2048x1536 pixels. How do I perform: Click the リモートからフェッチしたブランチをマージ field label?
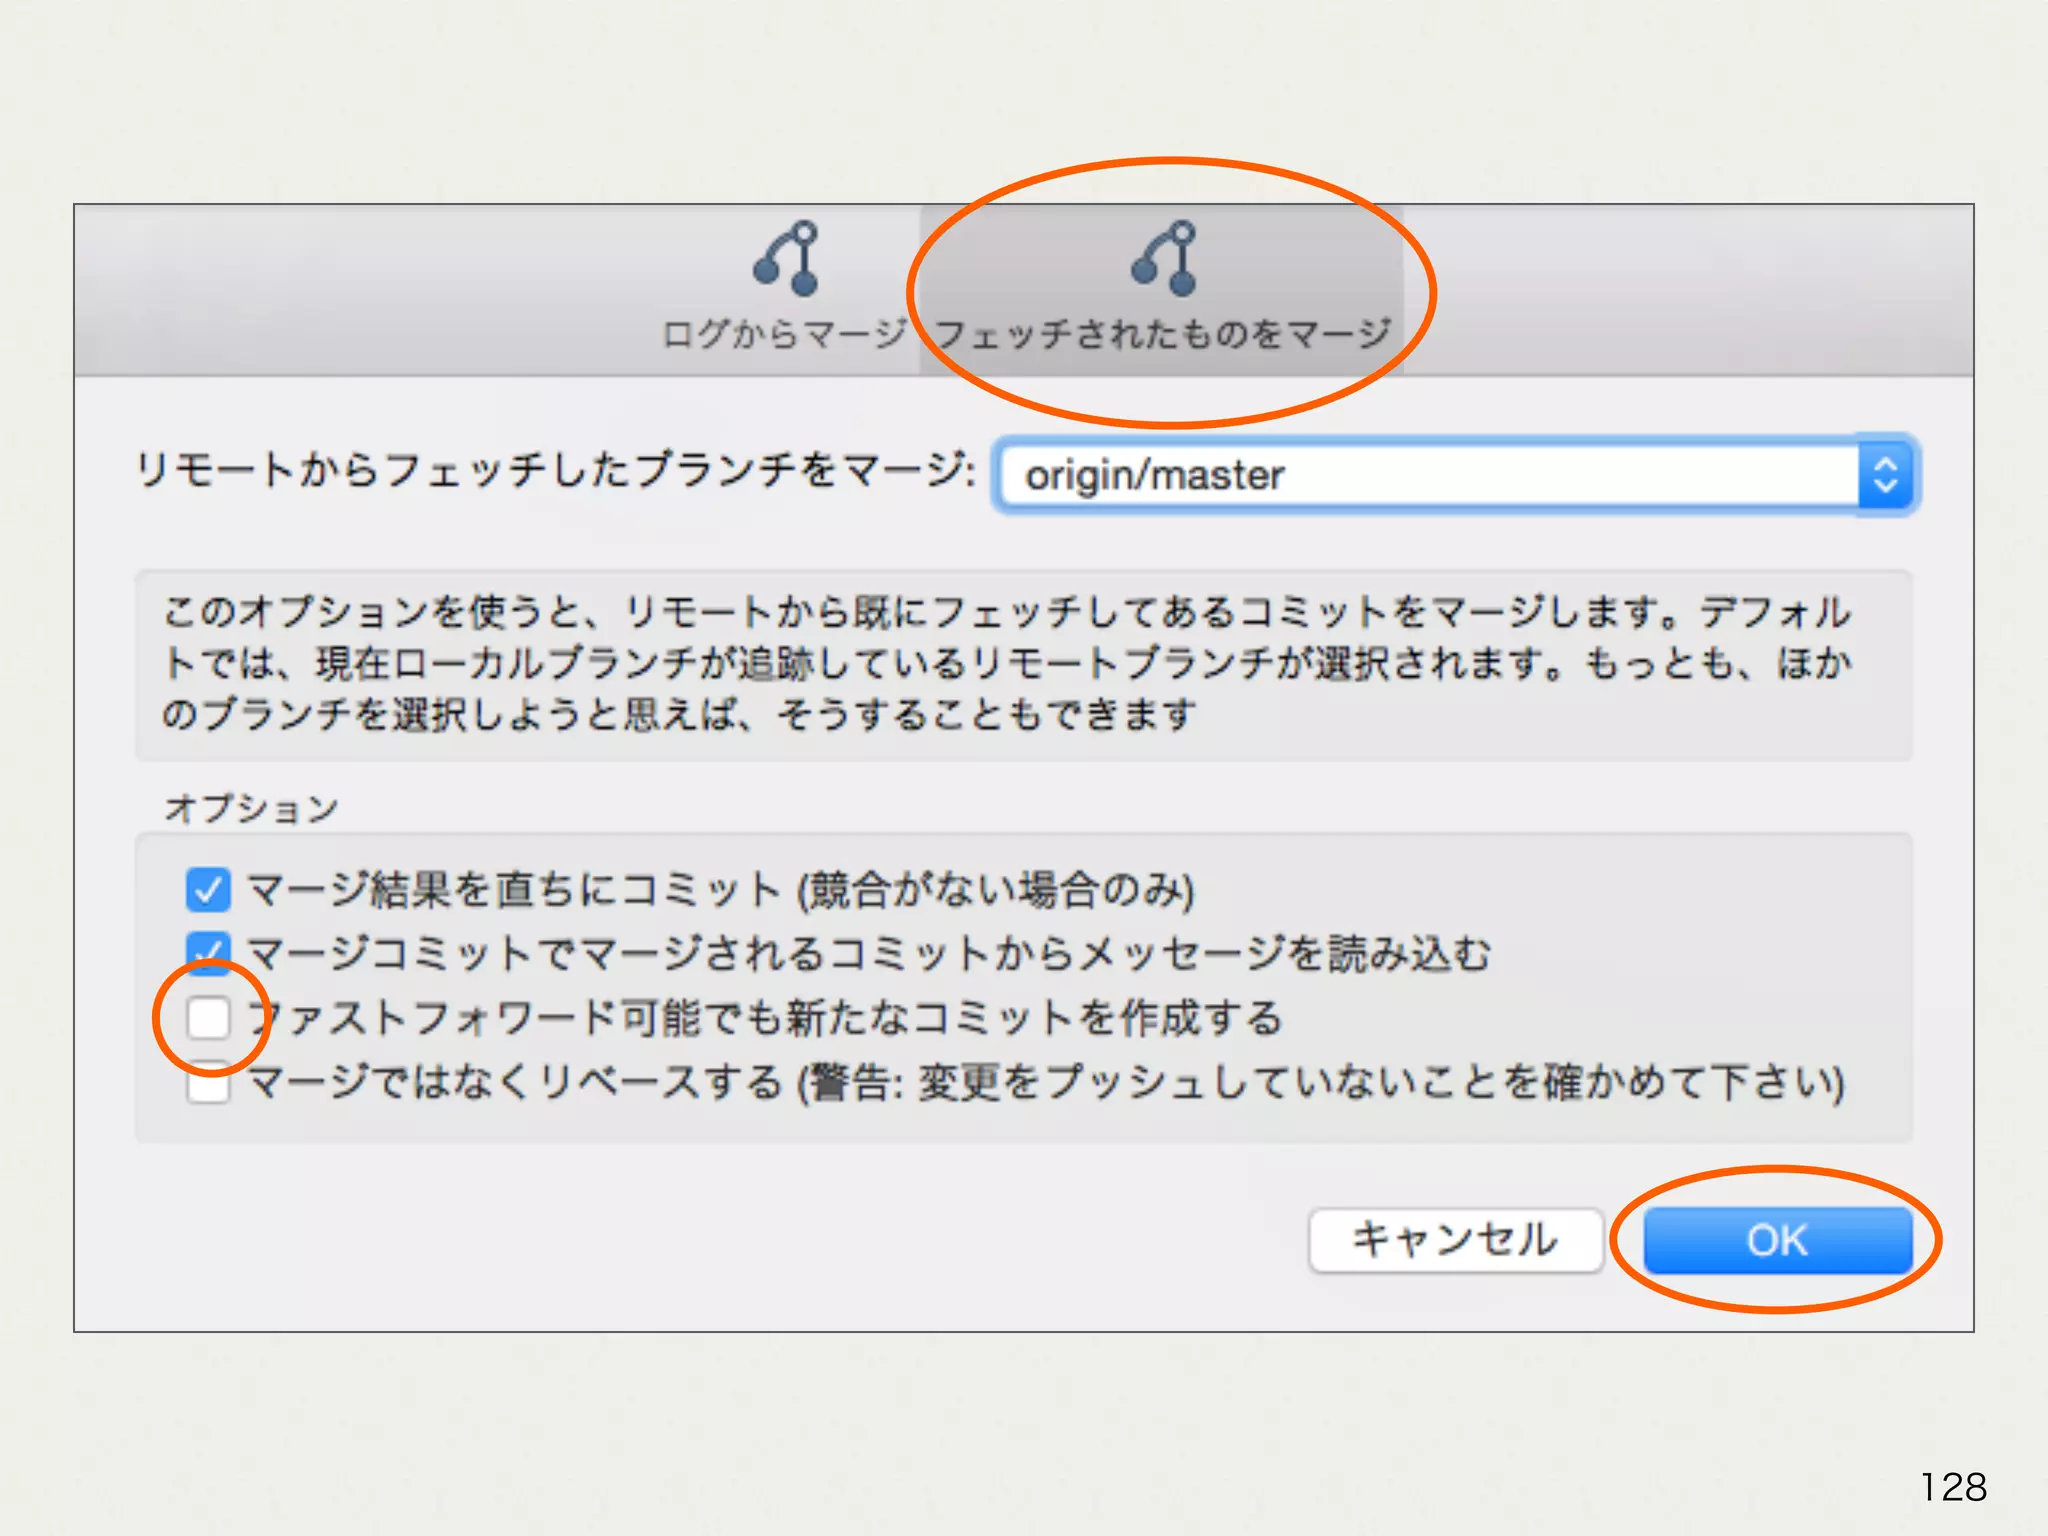click(555, 470)
